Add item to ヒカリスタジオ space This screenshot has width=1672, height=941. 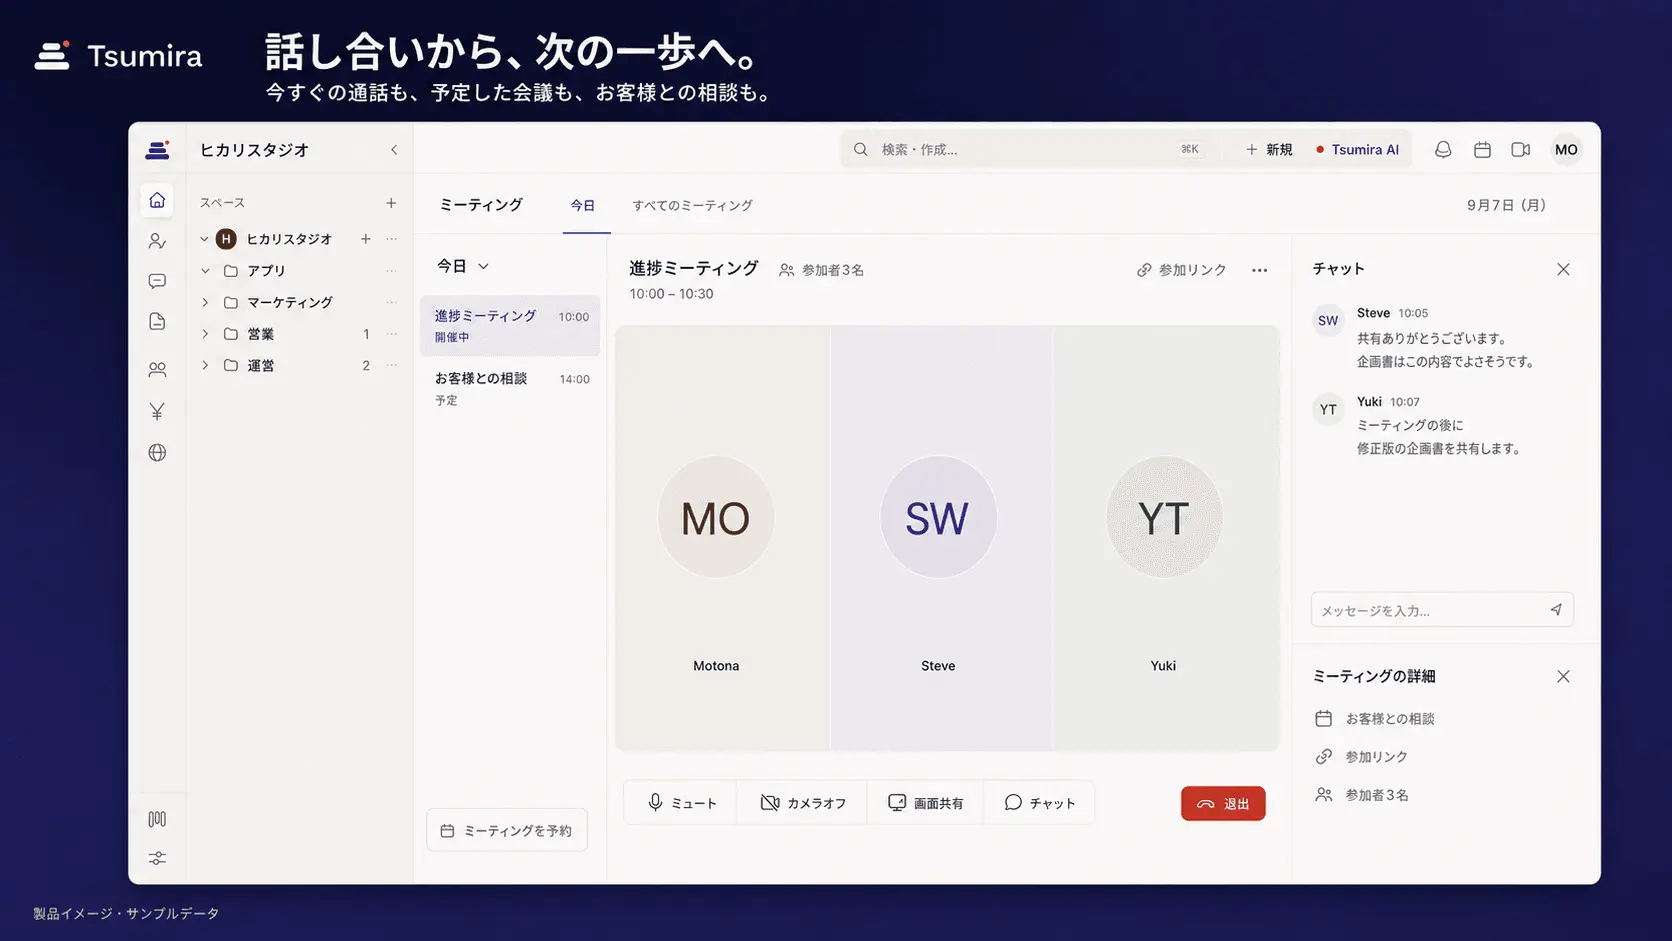366,239
